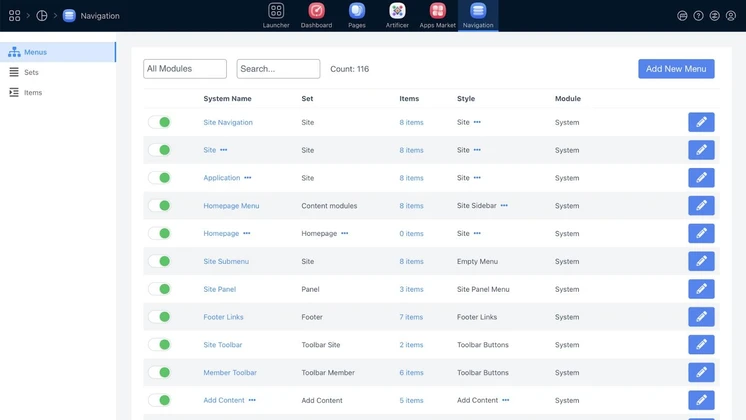The width and height of the screenshot is (746, 420).
Task: Click the pencil edit icon for Site Navigation
Action: (701, 122)
